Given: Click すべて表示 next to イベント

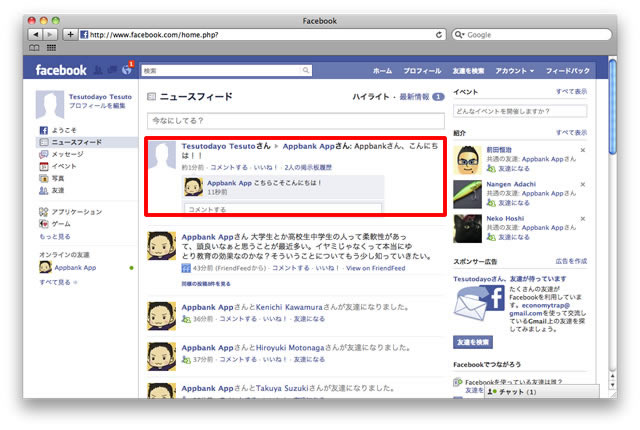Looking at the screenshot, I should click(x=571, y=91).
